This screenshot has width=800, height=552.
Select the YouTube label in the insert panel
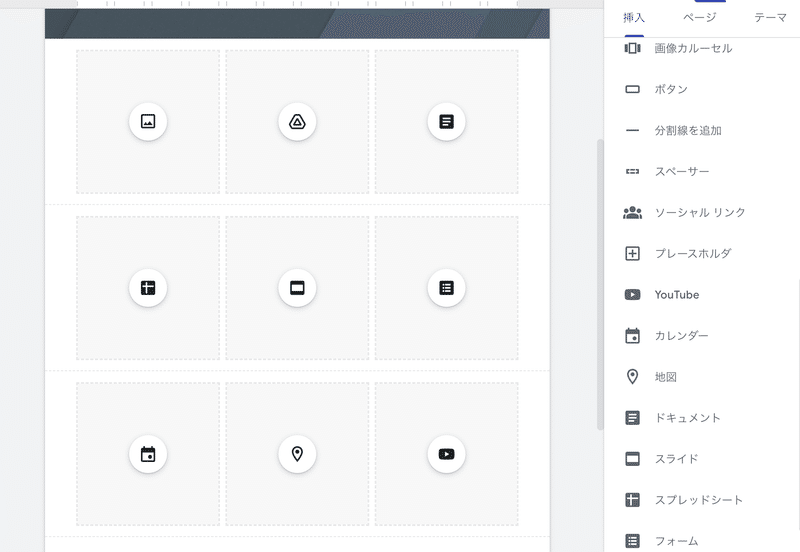(677, 295)
